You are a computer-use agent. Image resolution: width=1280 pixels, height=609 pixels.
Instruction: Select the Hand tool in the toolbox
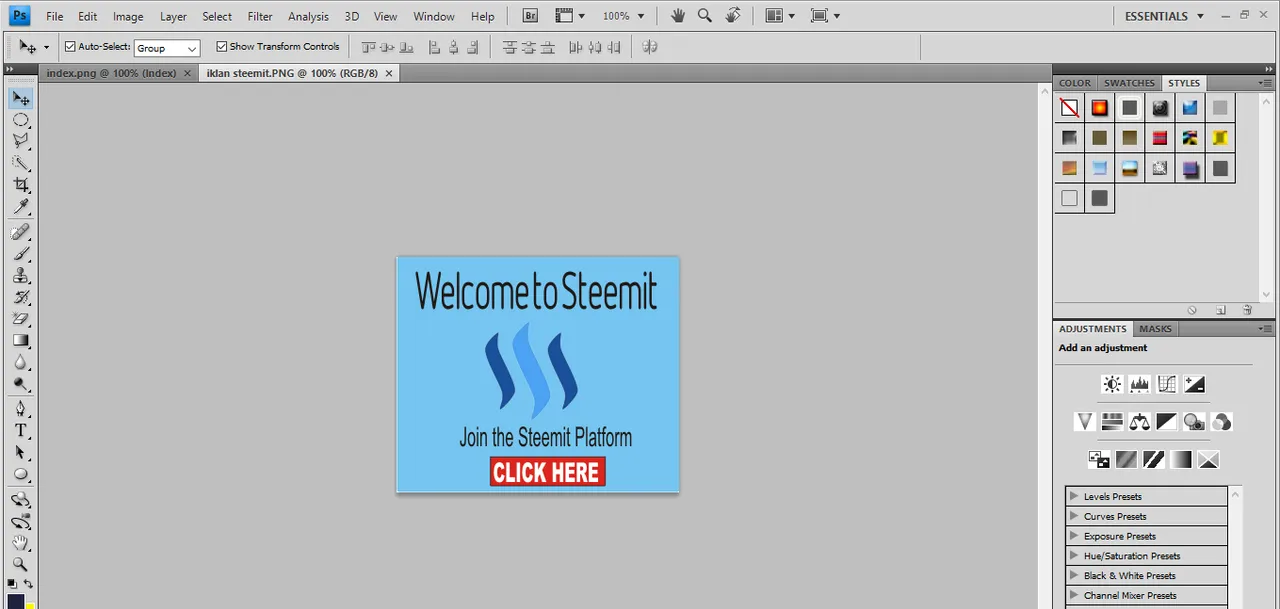(20, 543)
